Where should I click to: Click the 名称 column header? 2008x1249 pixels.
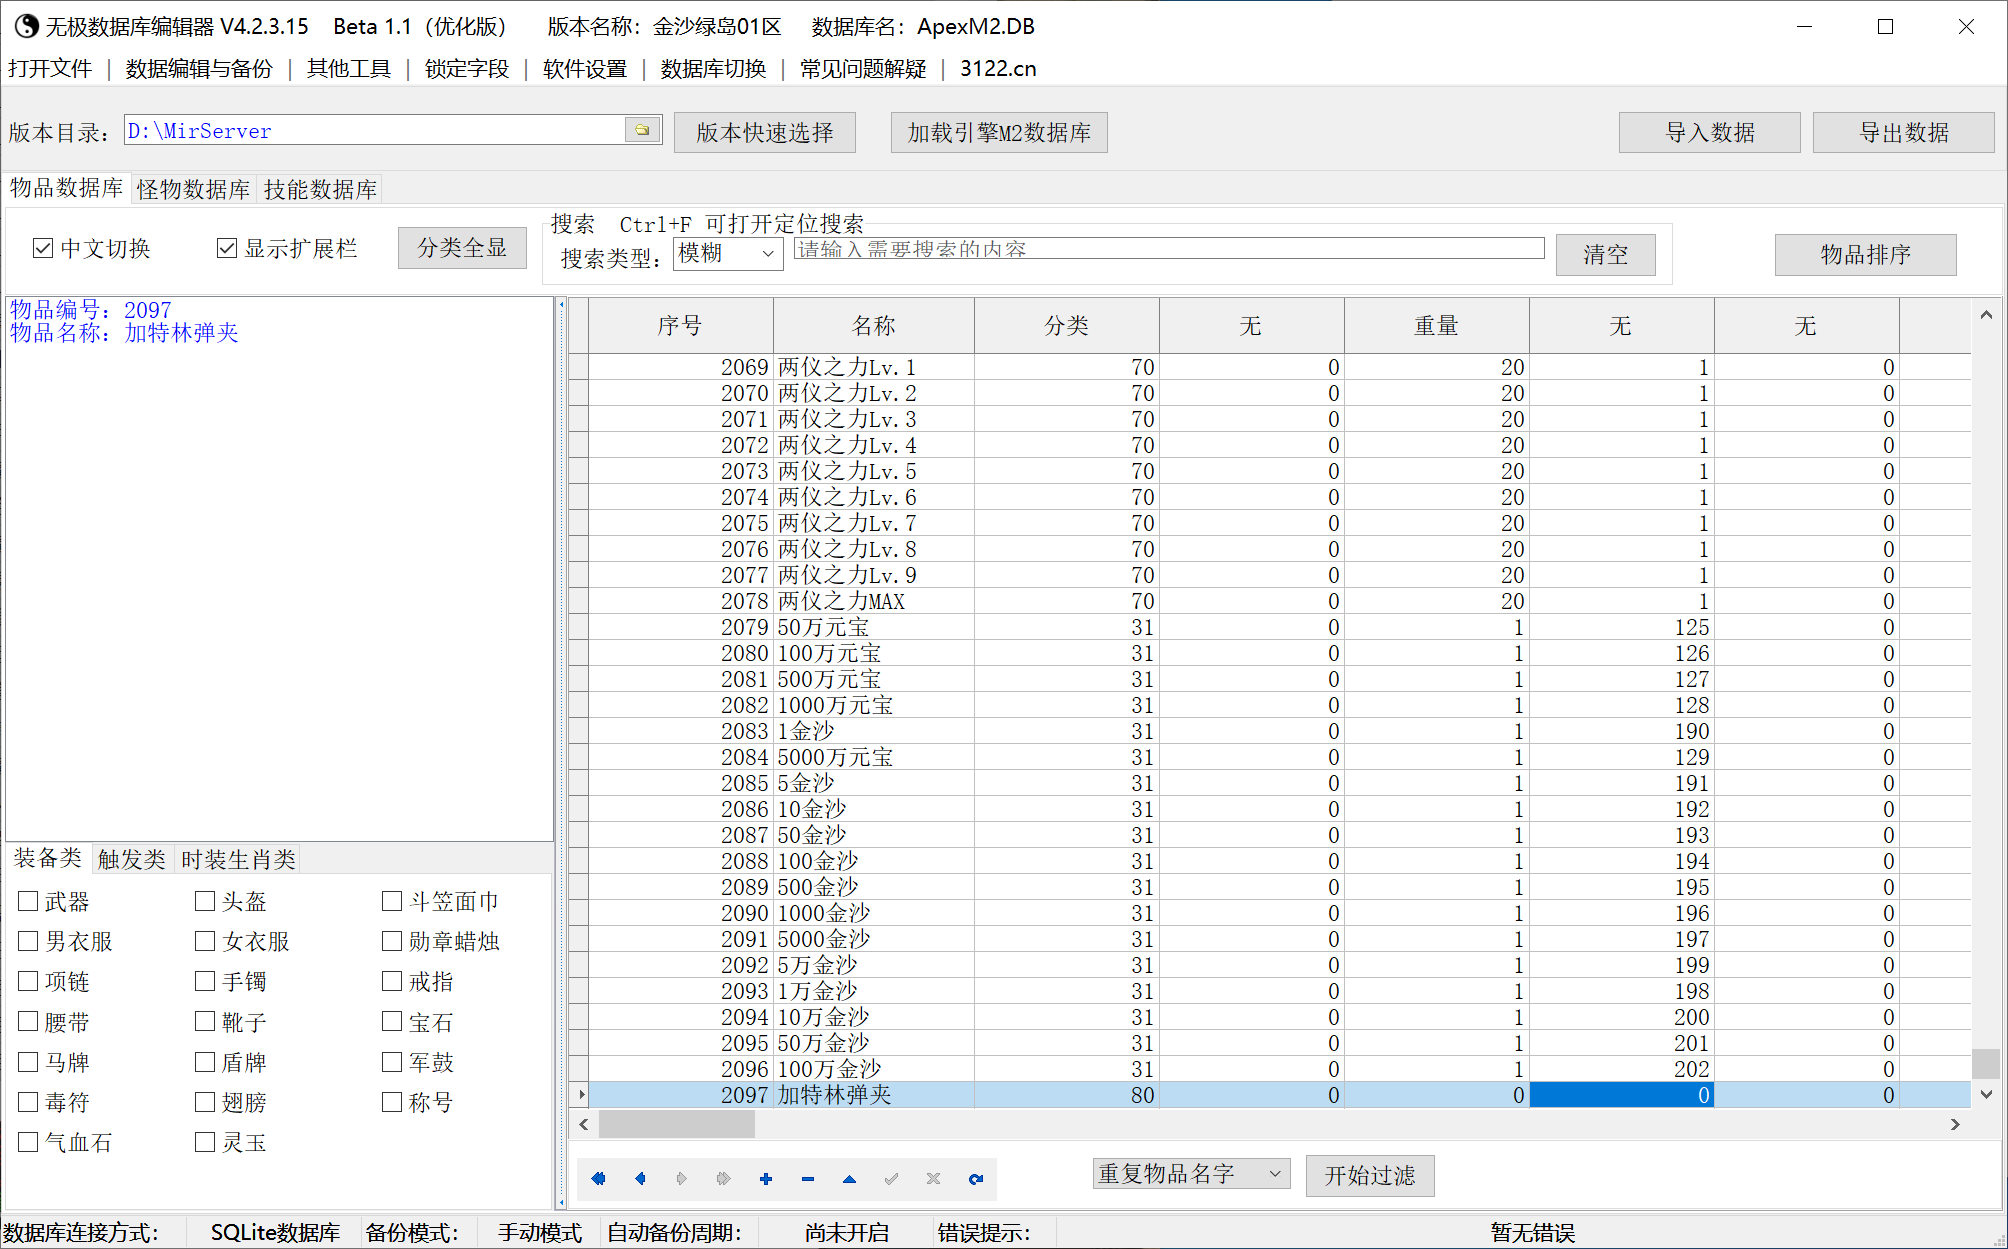[x=873, y=325]
